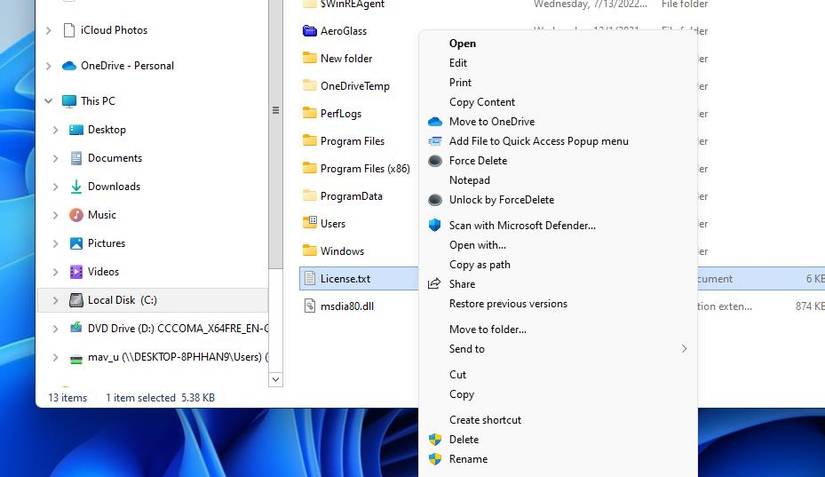
Task: Expand the DVD Drive (D:) tree node
Action: 55,329
